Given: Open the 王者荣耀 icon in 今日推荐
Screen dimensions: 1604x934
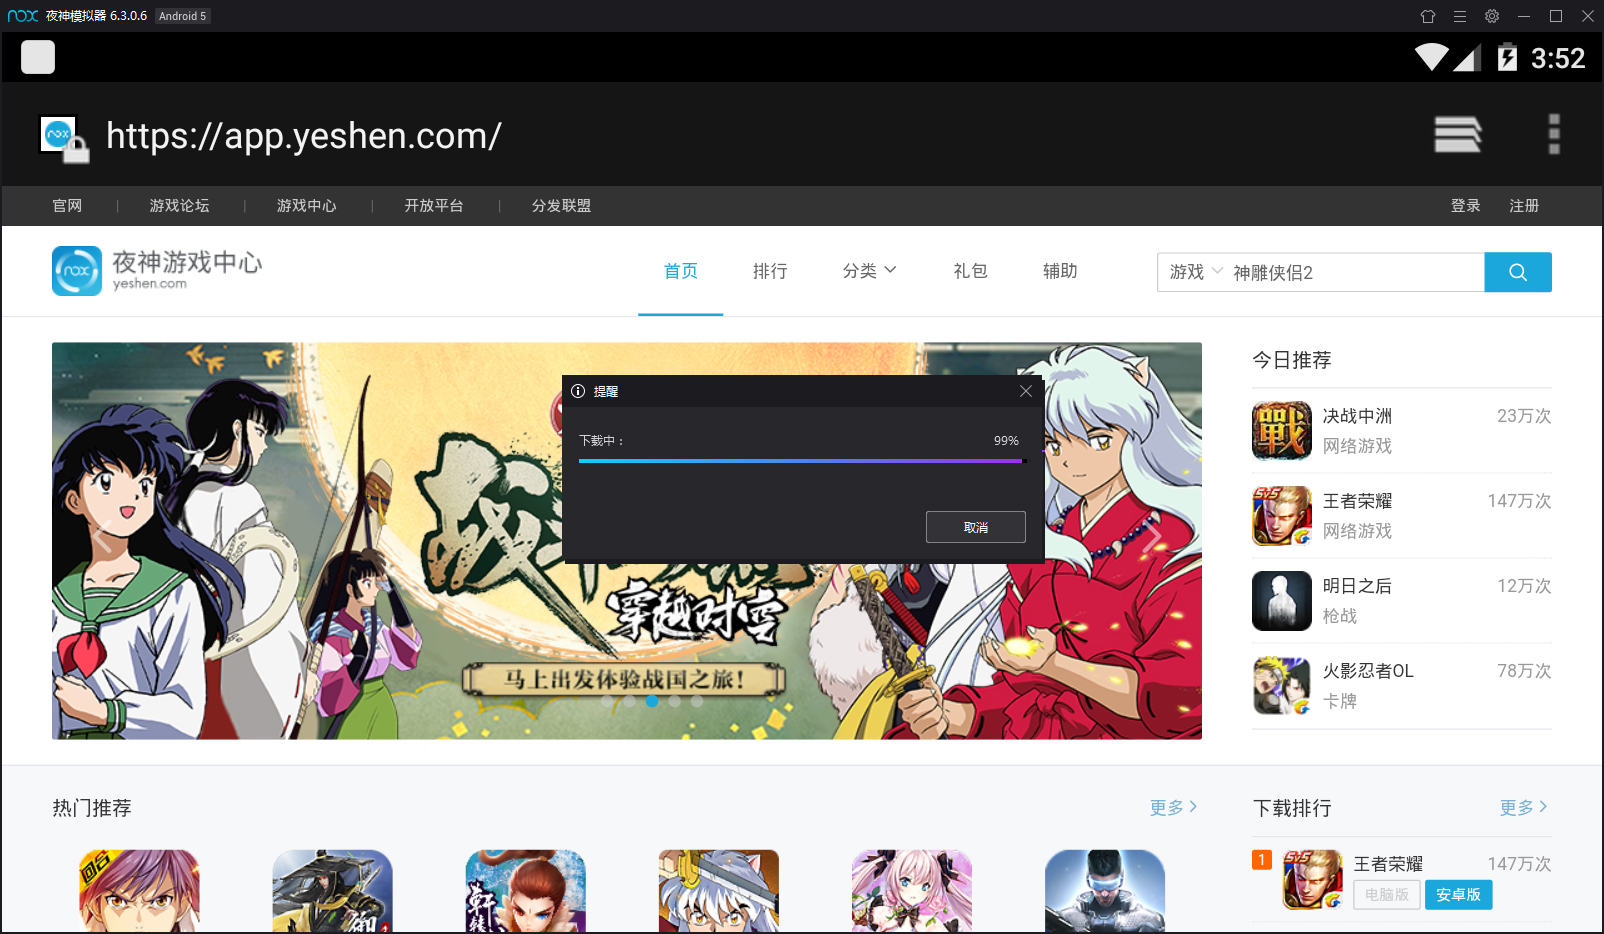Looking at the screenshot, I should coord(1282,516).
